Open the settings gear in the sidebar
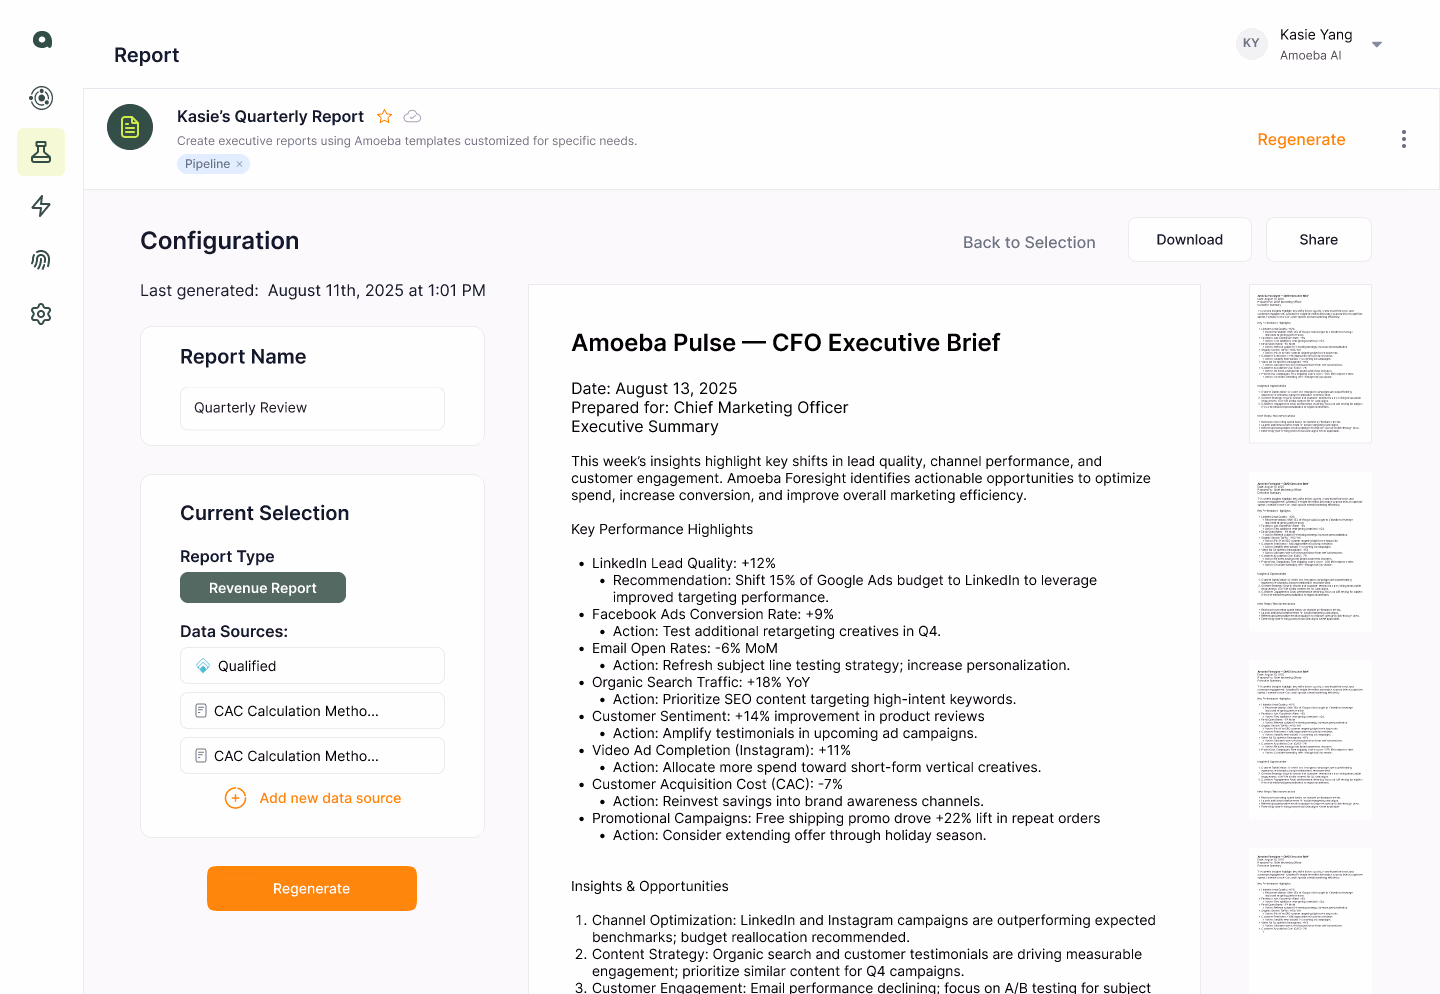Image resolution: width=1440 pixels, height=994 pixels. pos(41,314)
